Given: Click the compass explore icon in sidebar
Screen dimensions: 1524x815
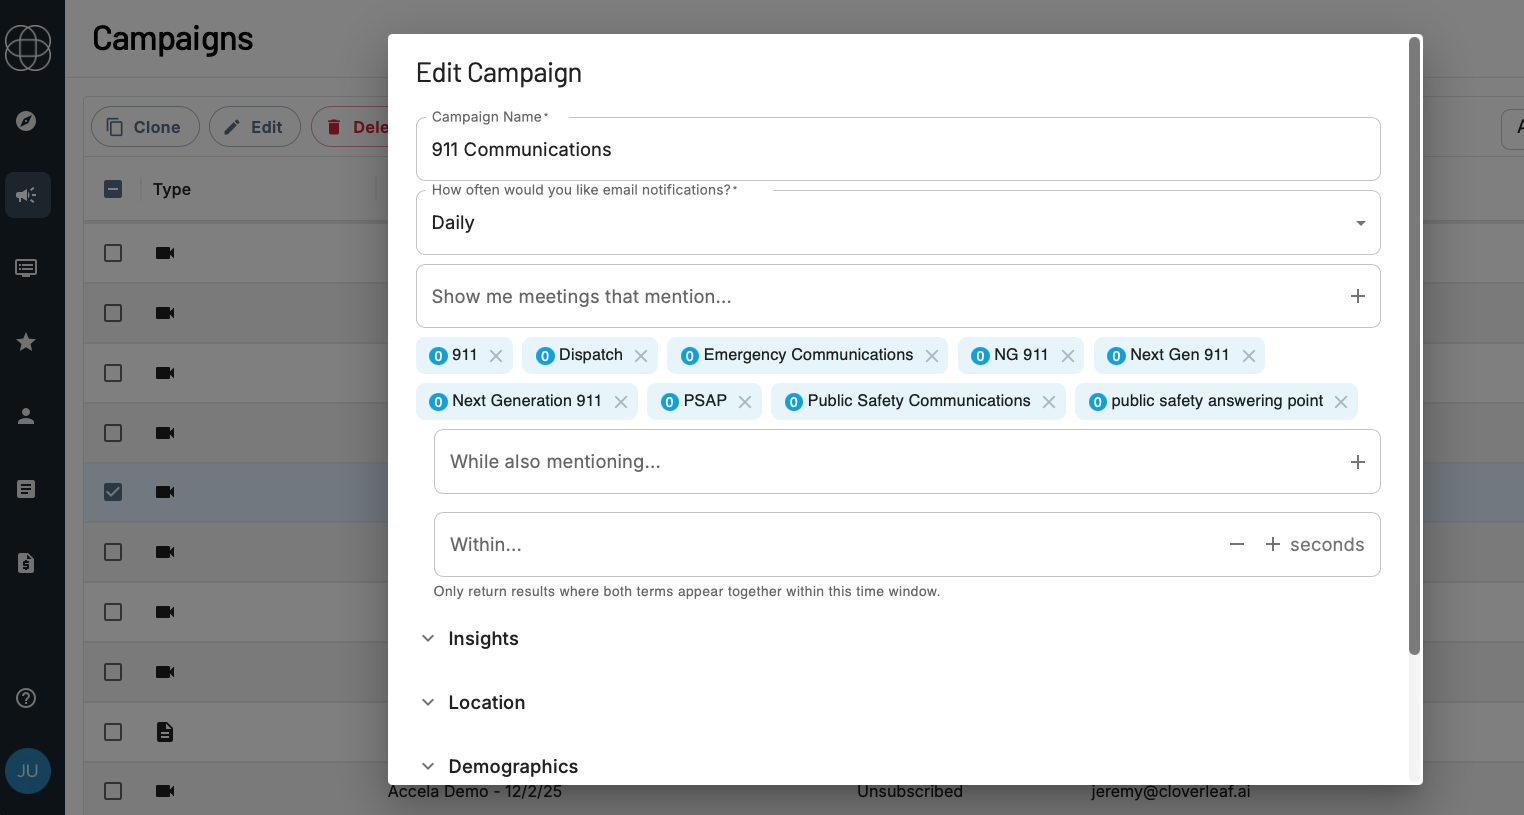Looking at the screenshot, I should [27, 121].
